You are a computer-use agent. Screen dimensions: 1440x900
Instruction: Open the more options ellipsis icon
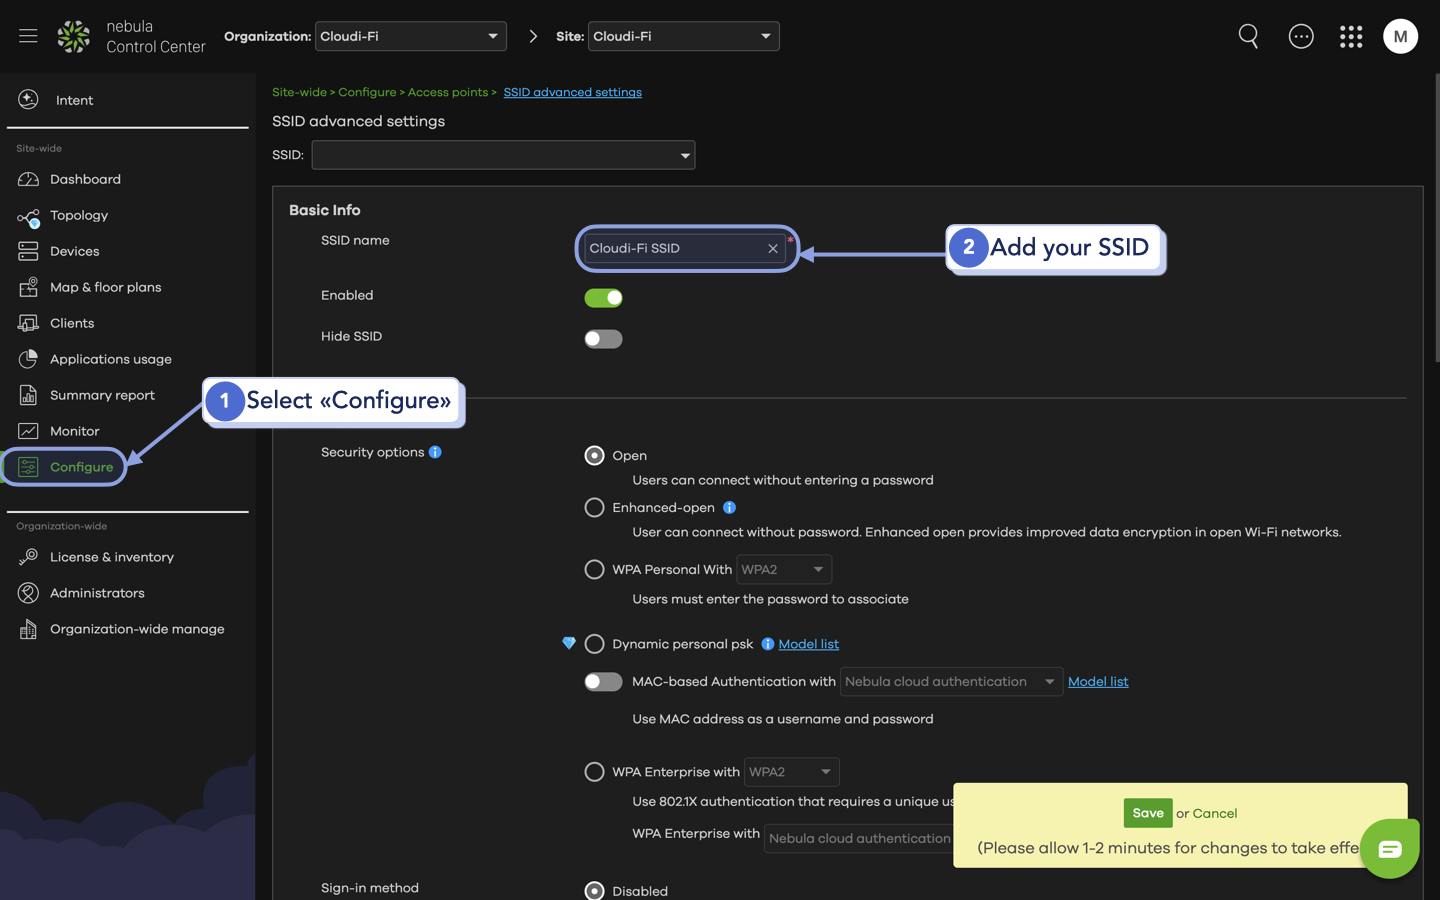(1301, 36)
